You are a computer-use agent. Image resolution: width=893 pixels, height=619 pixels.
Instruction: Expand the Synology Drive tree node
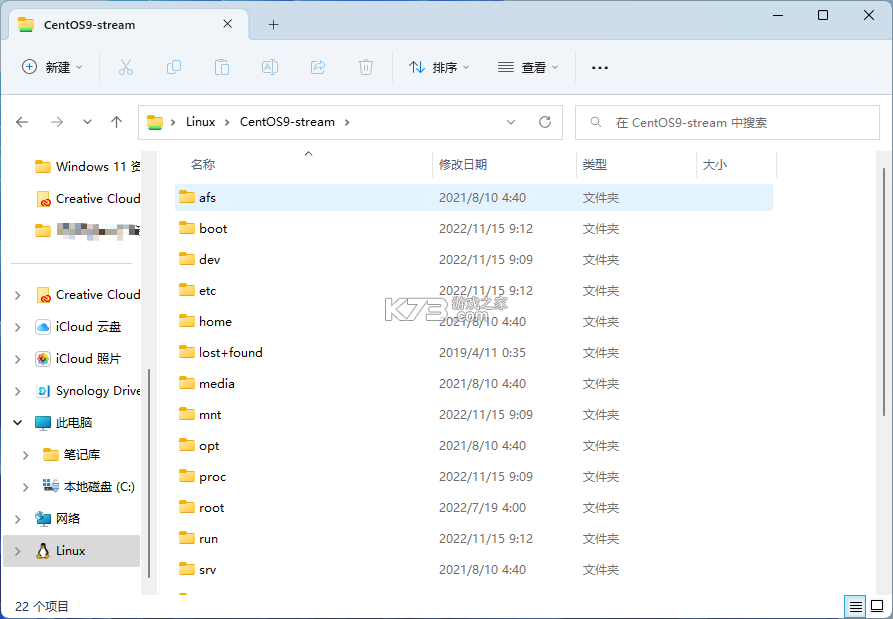coord(18,391)
